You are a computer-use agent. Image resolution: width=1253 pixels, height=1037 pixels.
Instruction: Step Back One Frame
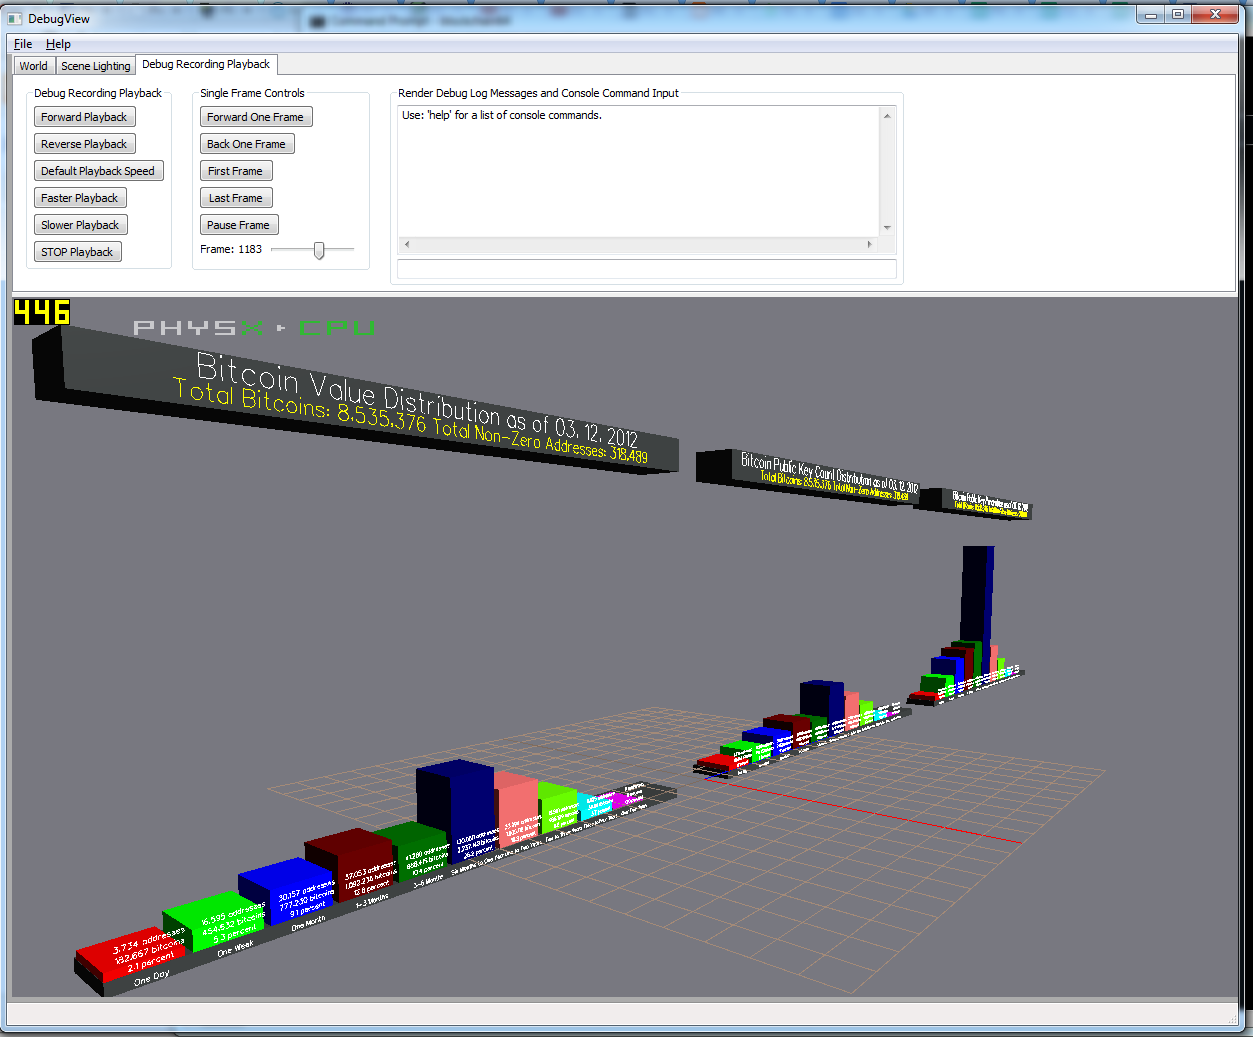pyautogui.click(x=246, y=144)
